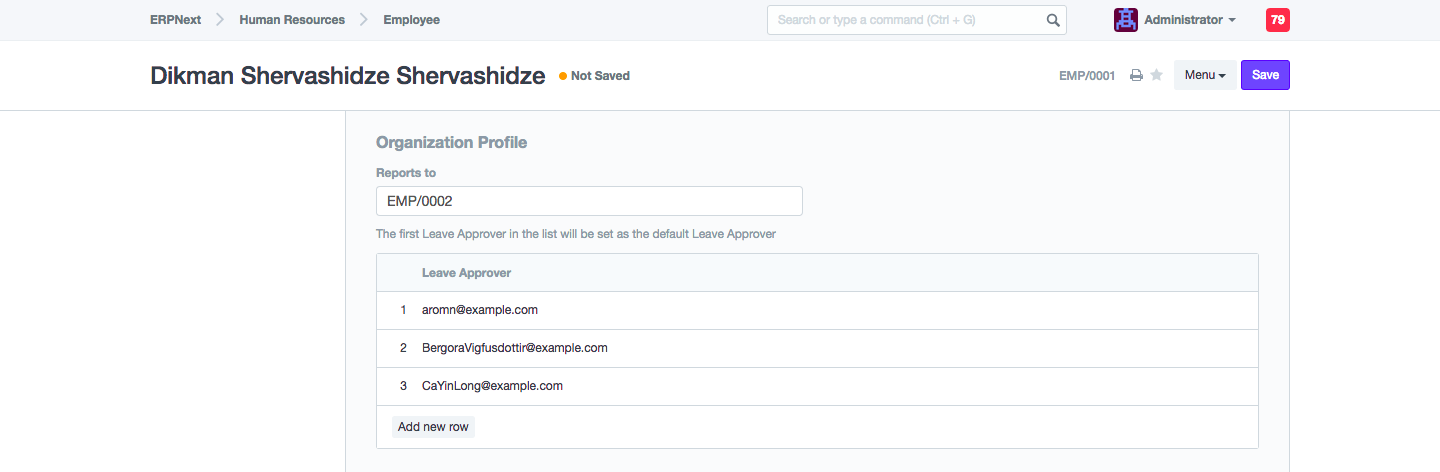Click the Administrator avatar icon

click(x=1125, y=20)
